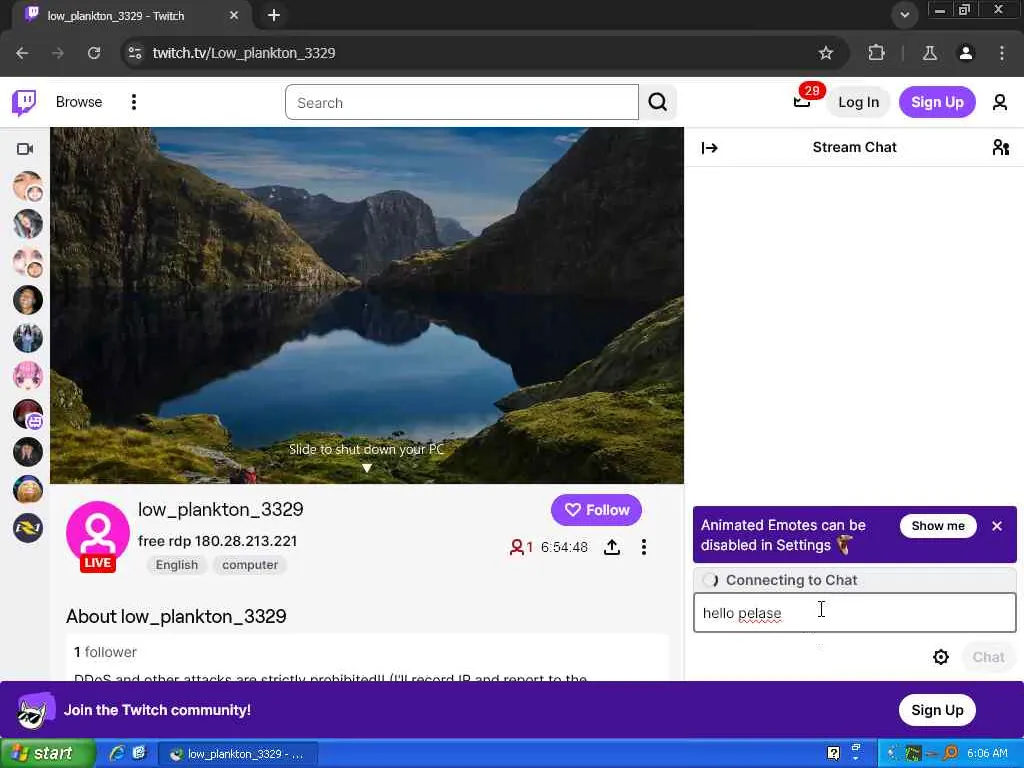
Task: Click the Log In button
Action: (x=858, y=102)
